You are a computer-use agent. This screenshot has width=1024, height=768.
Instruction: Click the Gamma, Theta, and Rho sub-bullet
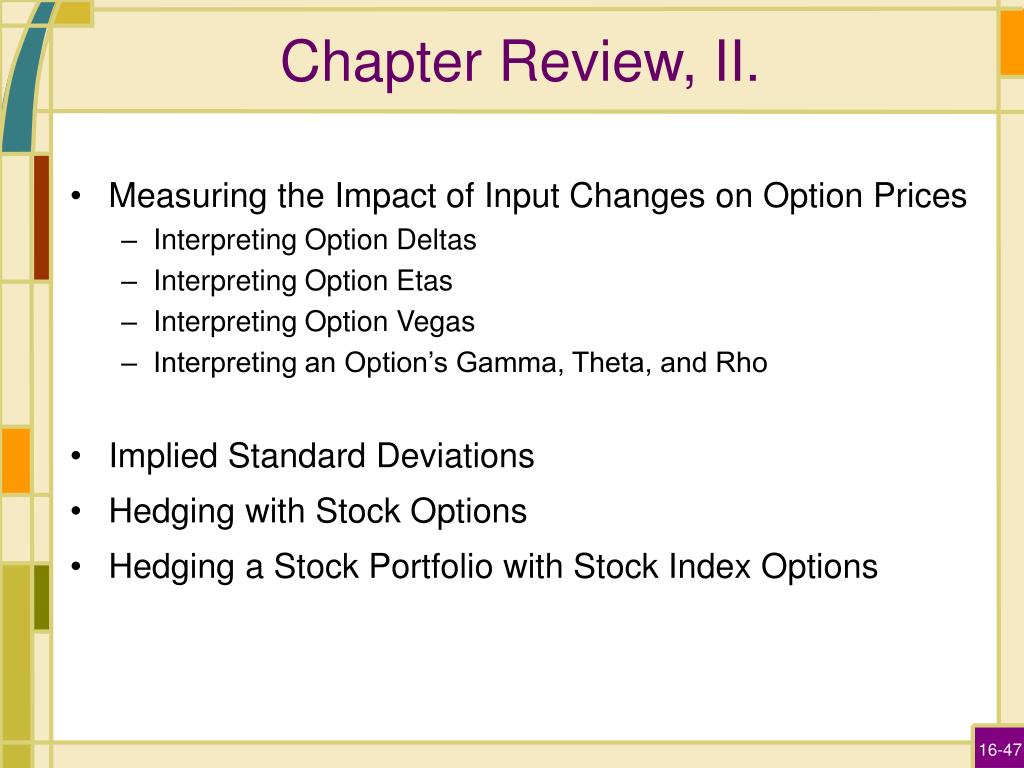(x=460, y=362)
